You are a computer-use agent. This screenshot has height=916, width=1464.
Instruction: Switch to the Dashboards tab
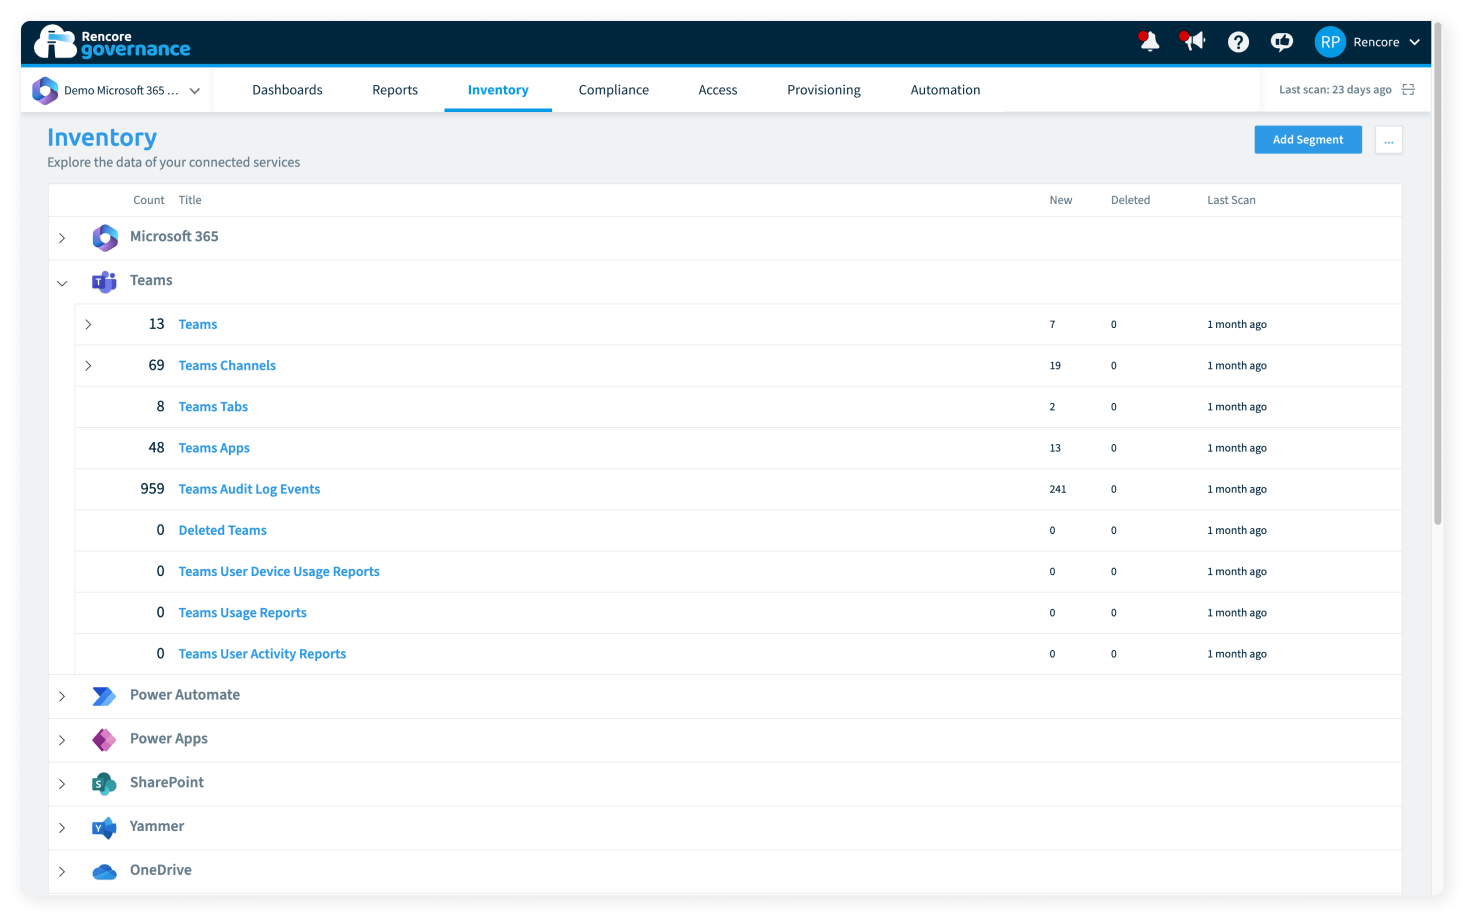point(287,90)
